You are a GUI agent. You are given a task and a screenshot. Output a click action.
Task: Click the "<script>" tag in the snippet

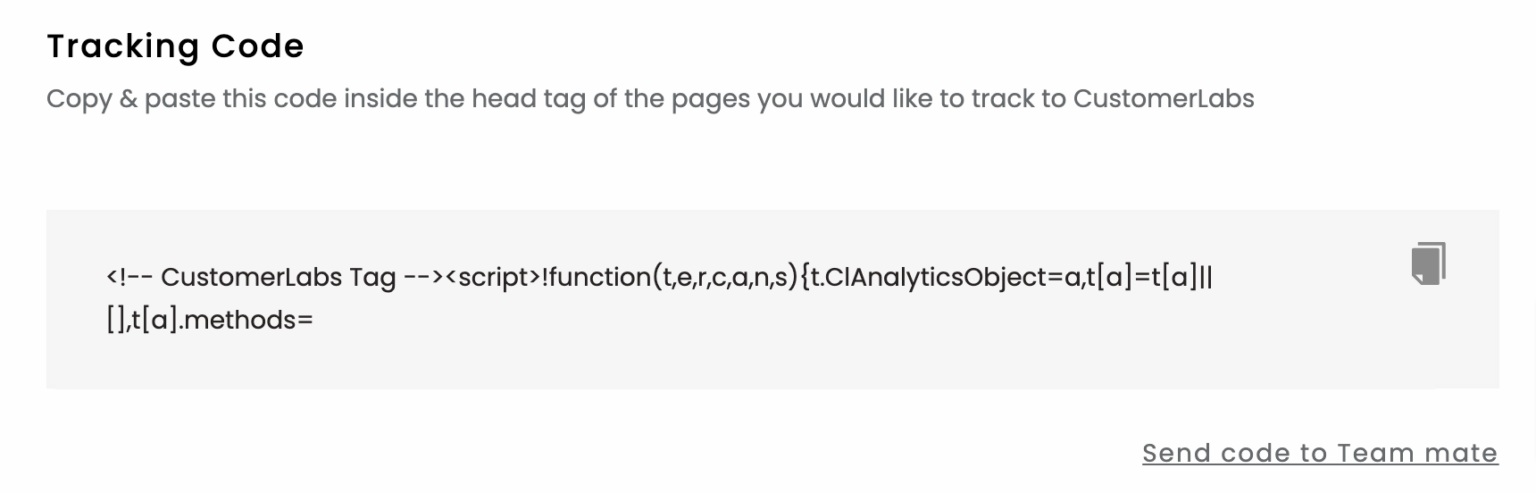(492, 277)
